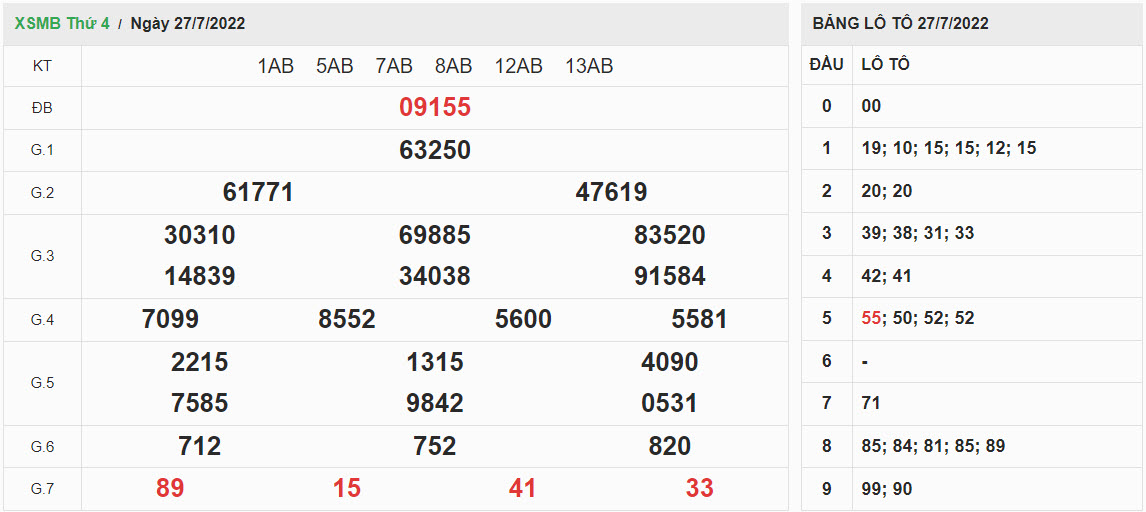Click the red seventh prize number 89
This screenshot has height=512, width=1146.
coord(170,488)
